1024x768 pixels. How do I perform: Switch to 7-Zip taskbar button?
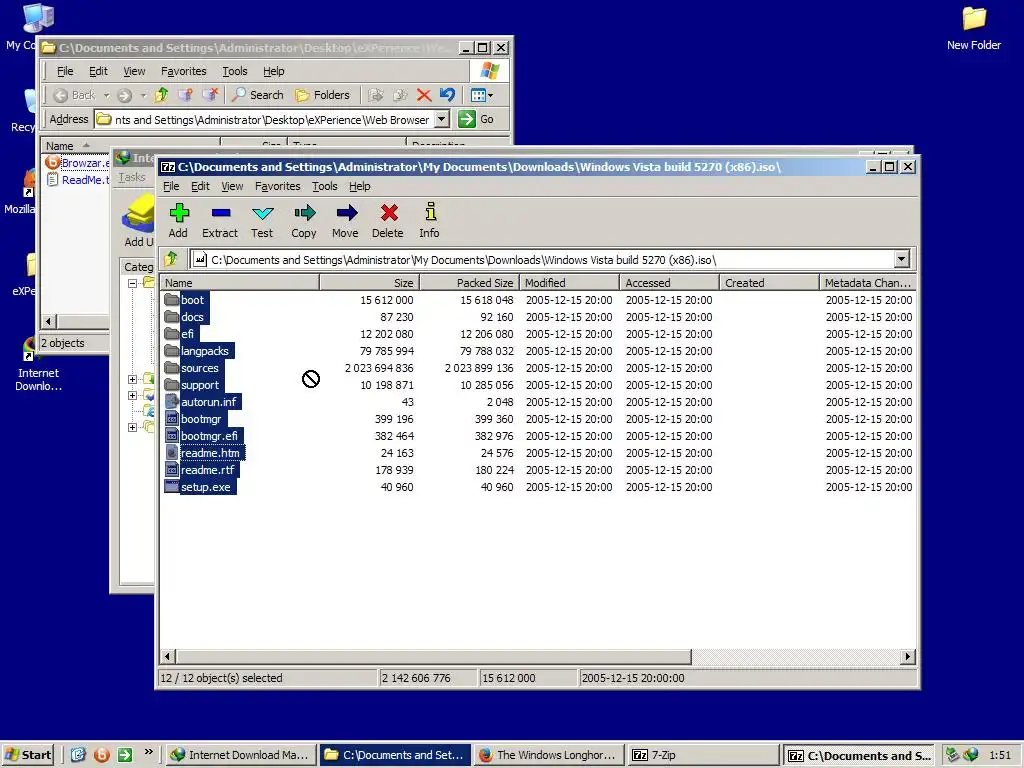702,755
